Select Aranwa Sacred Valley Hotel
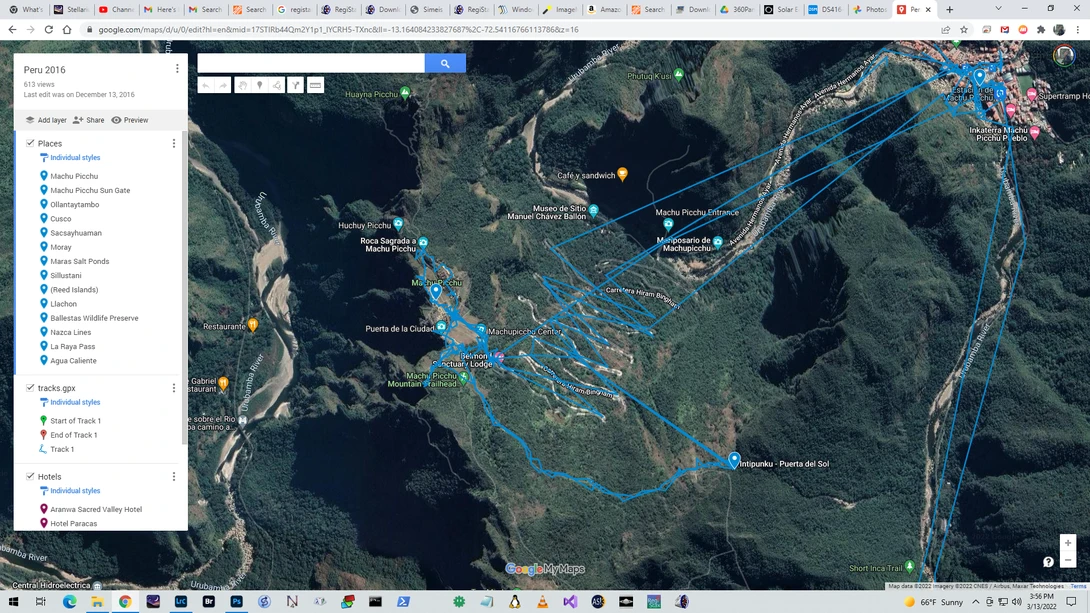This screenshot has height=613, width=1090. [x=96, y=509]
